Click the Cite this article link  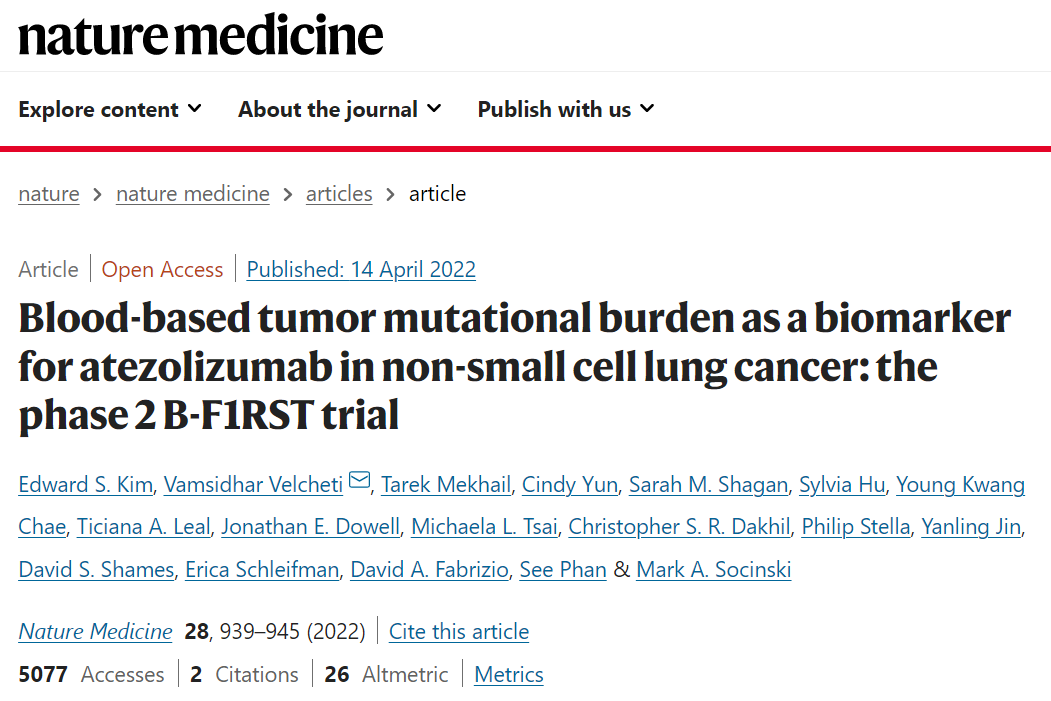pos(459,631)
